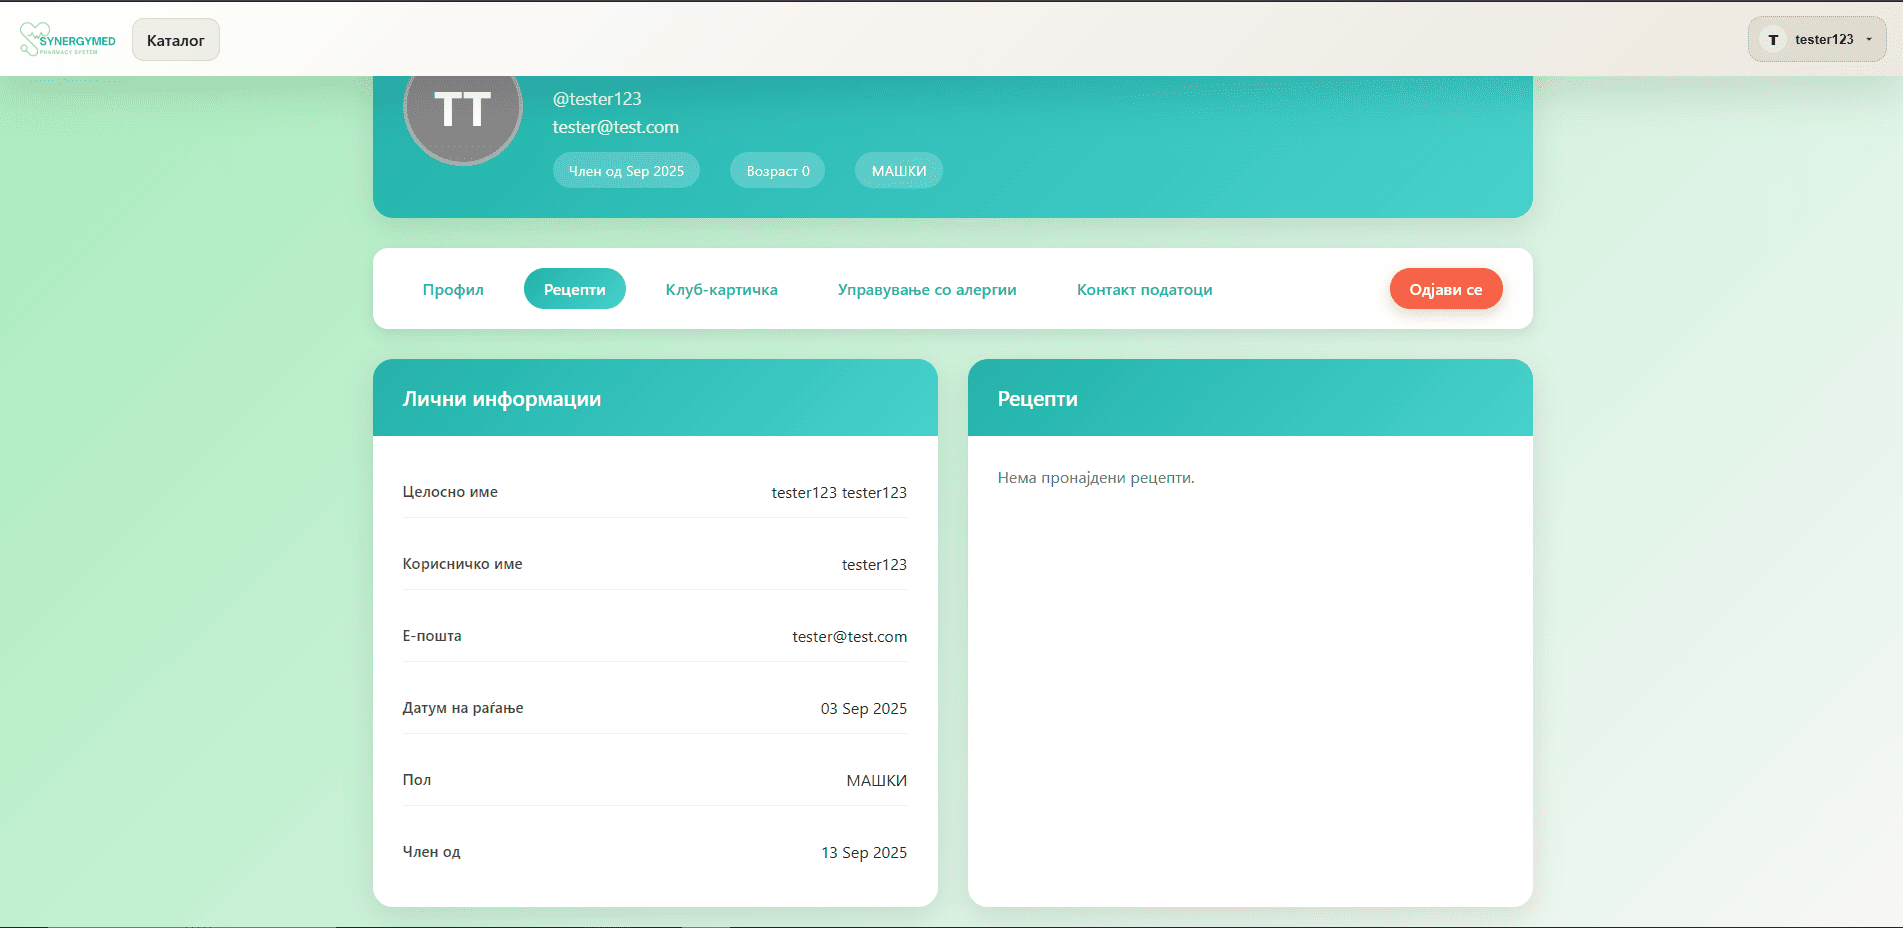This screenshot has height=928, width=1903.
Task: Click the TT profile avatar
Action: click(x=462, y=110)
